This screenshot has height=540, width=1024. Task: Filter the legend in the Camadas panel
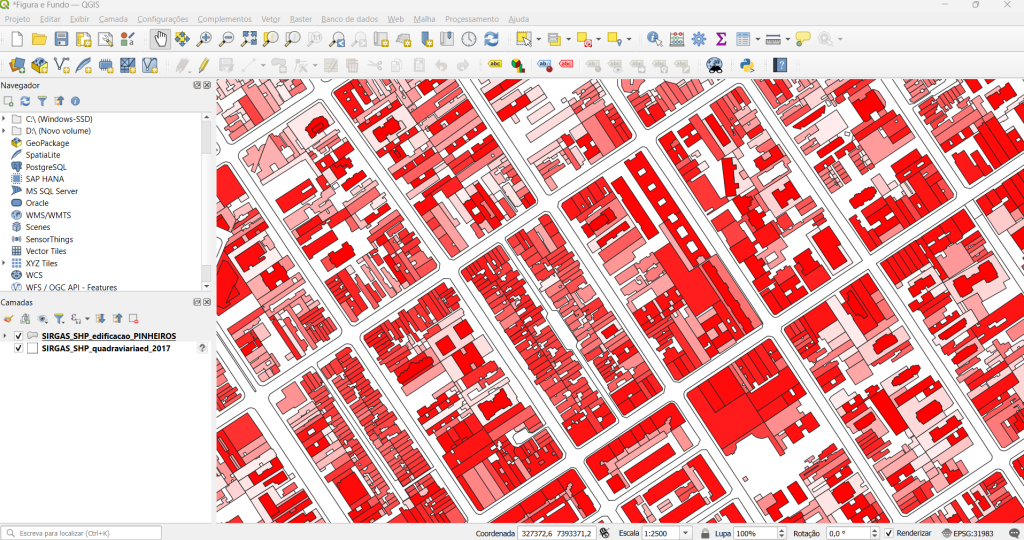(59, 319)
